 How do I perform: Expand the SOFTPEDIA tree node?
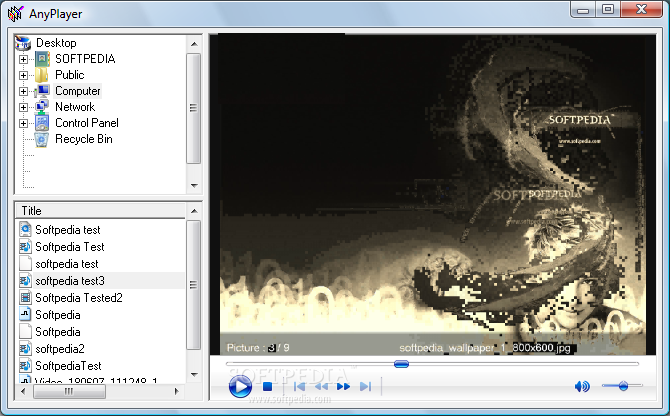(24, 59)
